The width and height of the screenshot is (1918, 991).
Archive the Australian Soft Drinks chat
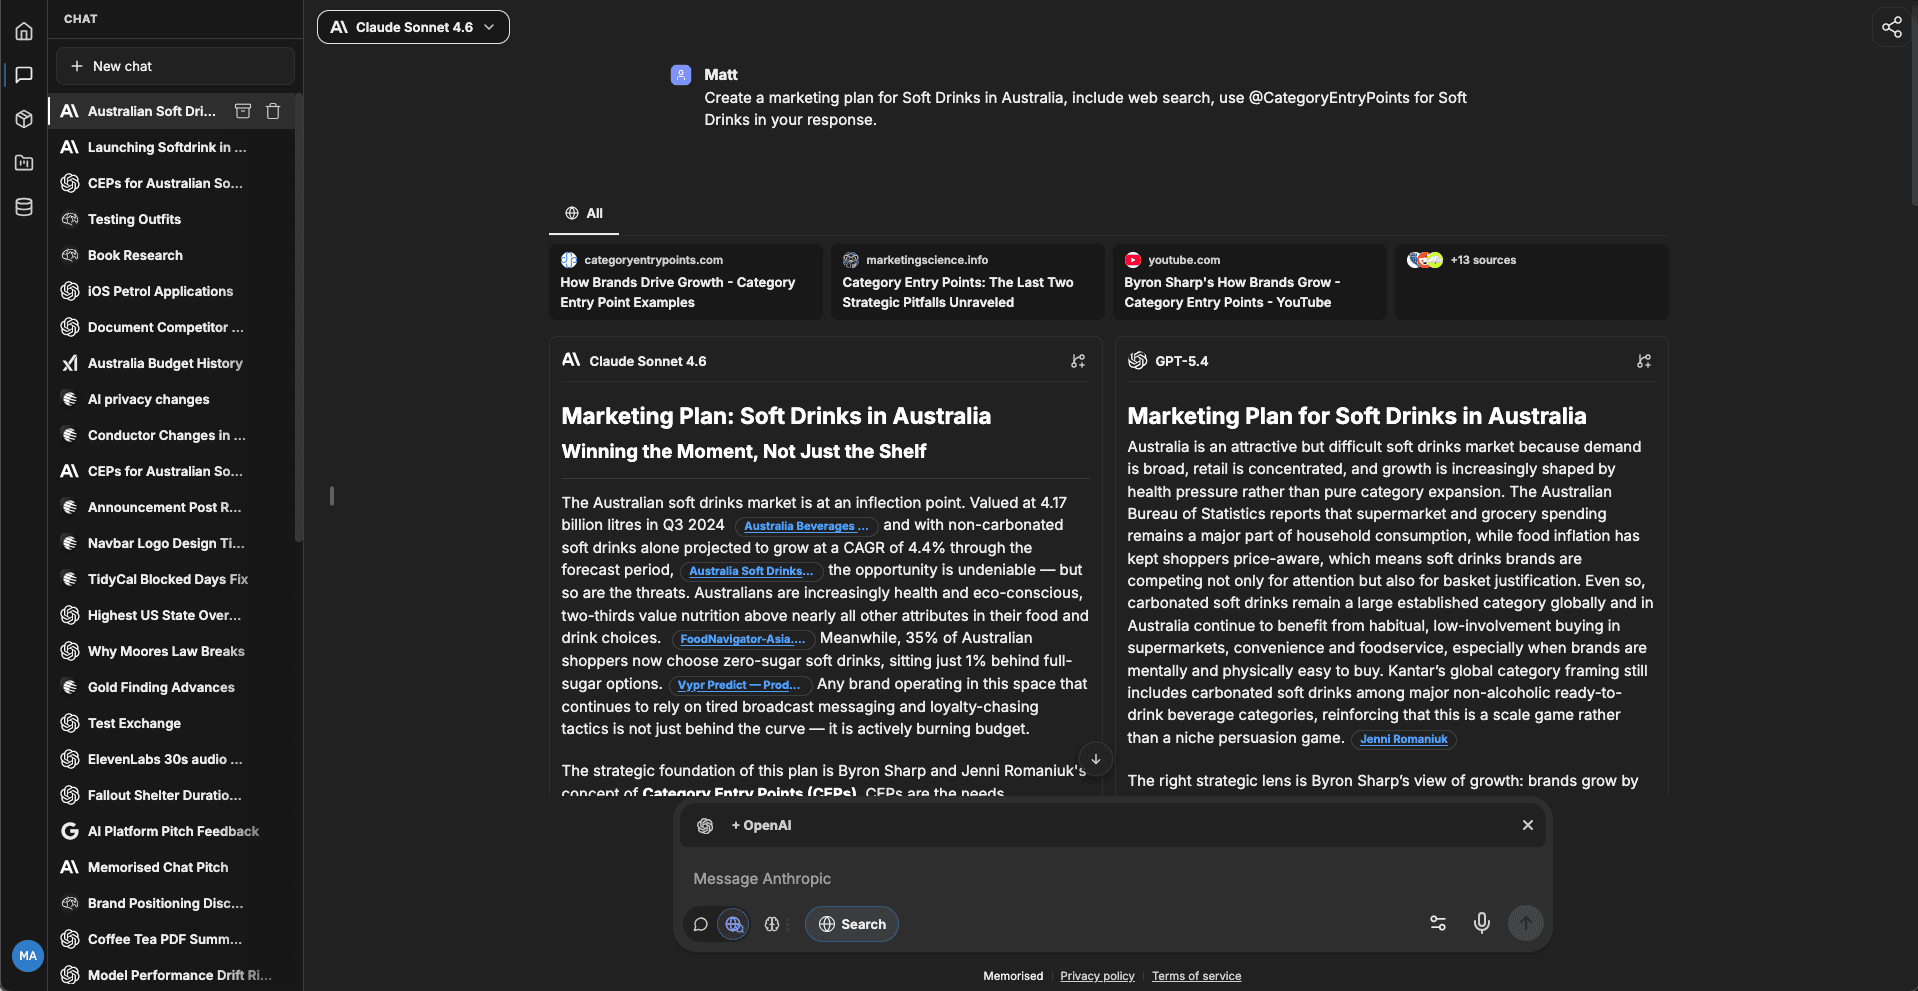point(243,111)
